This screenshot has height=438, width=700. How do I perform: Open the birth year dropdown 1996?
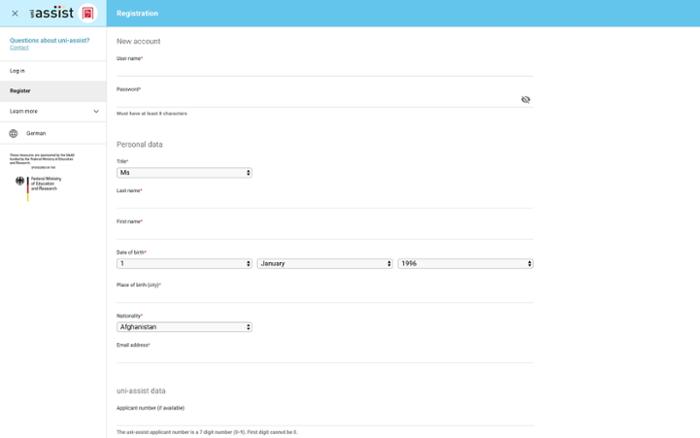[x=466, y=263]
